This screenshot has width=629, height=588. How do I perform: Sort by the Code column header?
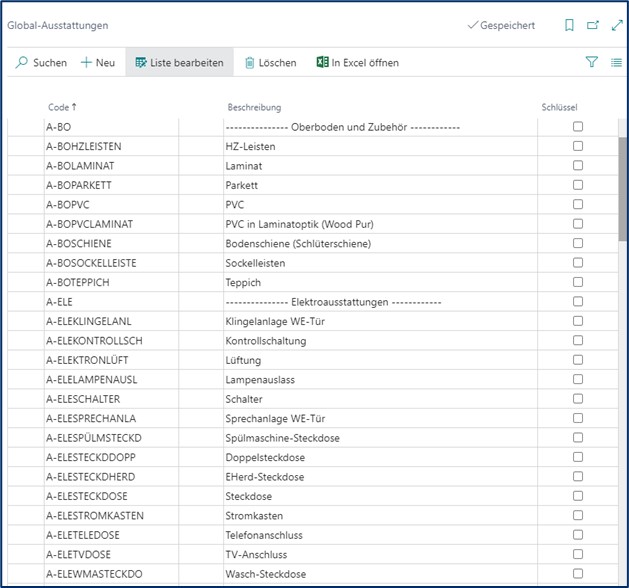[x=62, y=107]
